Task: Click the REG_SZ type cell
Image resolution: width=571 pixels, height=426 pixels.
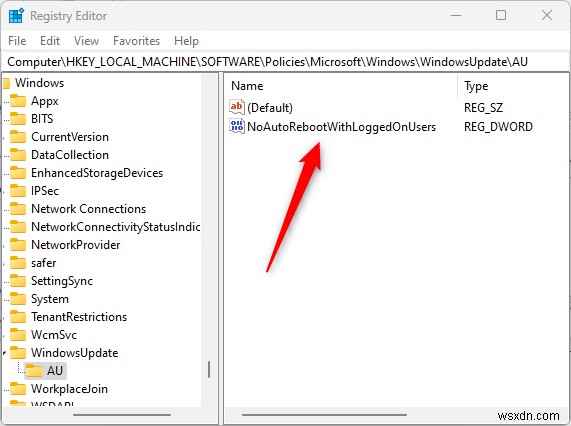Action: click(483, 108)
